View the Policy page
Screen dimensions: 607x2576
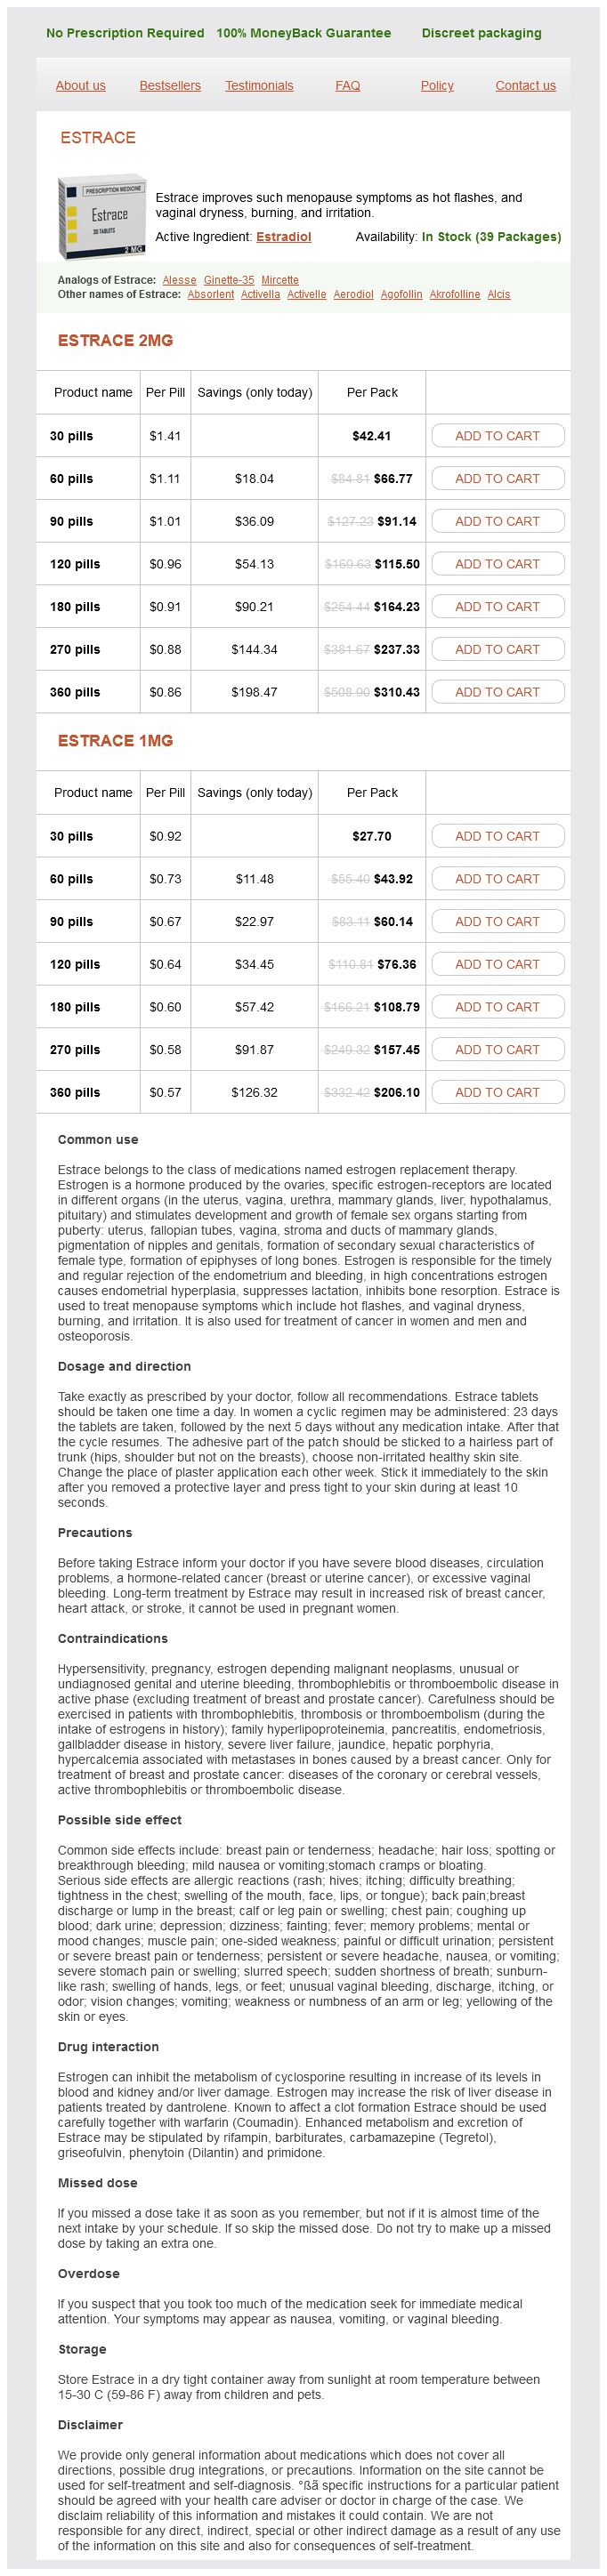(x=437, y=86)
